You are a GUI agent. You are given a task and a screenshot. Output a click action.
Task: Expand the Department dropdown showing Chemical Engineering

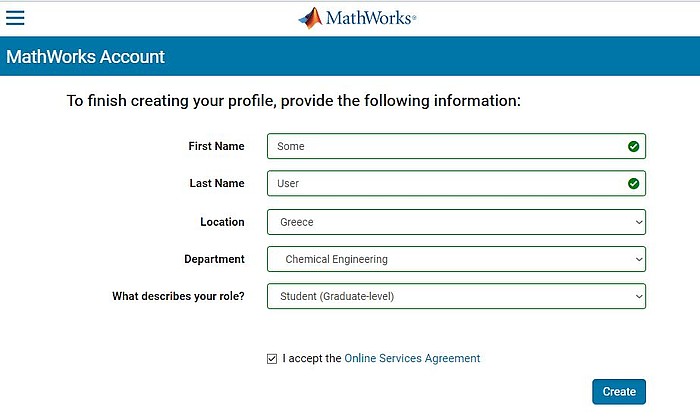pos(455,260)
